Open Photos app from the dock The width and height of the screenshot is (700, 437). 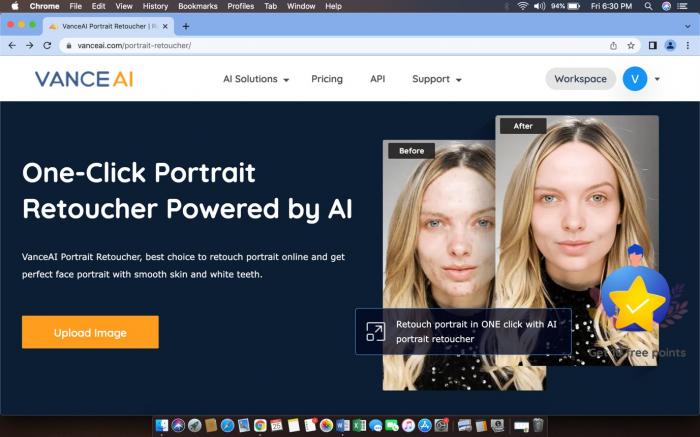[326, 425]
